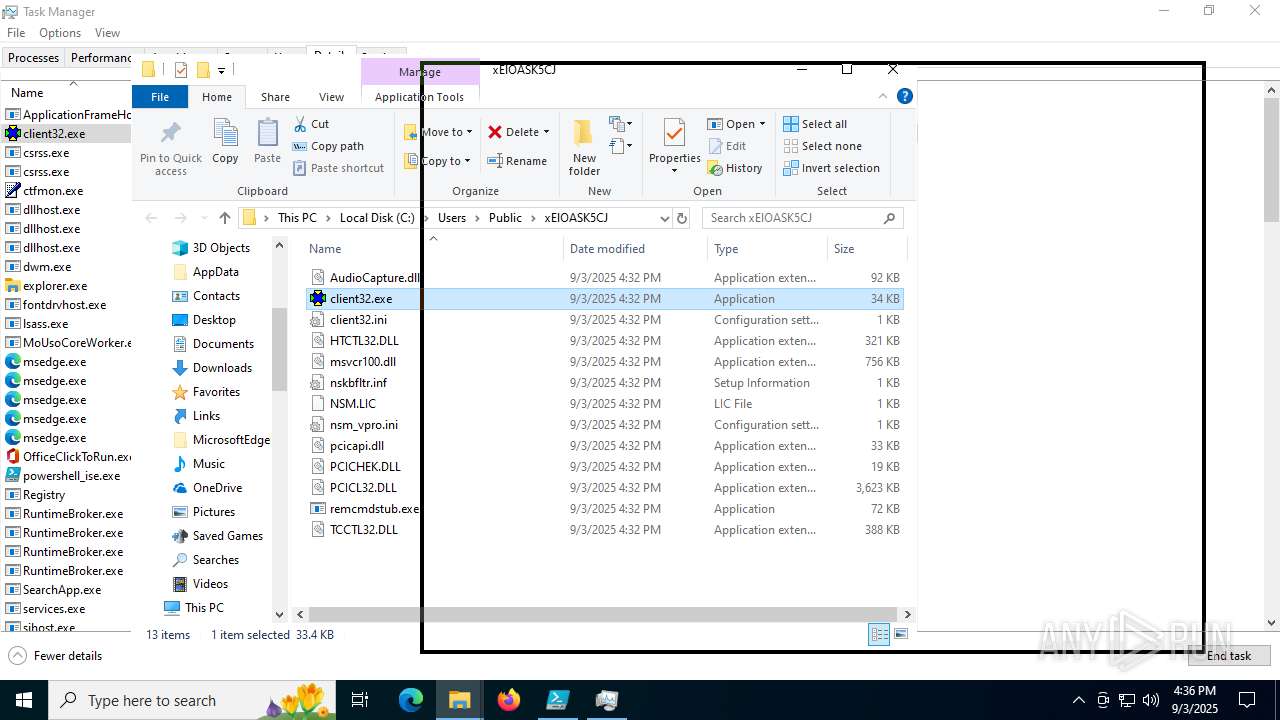1280x720 pixels.
Task: Click Users in the address breadcrumb
Action: click(452, 218)
